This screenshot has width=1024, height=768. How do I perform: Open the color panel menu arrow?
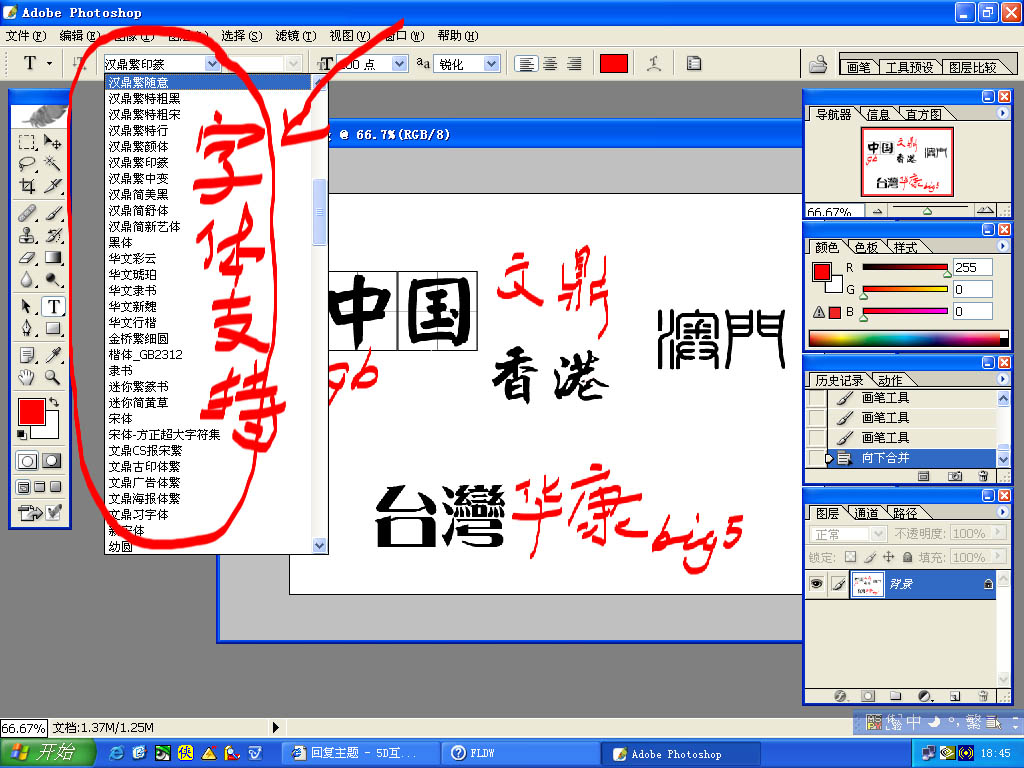(1002, 246)
